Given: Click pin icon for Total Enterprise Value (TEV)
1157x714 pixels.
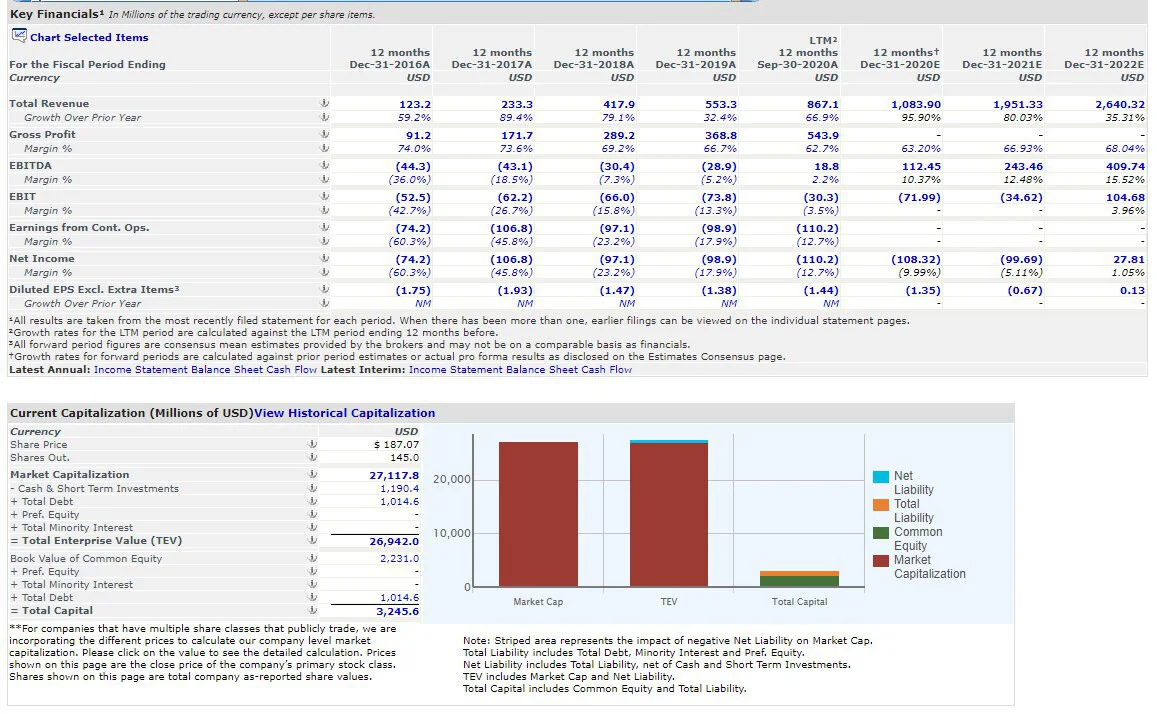Looking at the screenshot, I should click(312, 540).
